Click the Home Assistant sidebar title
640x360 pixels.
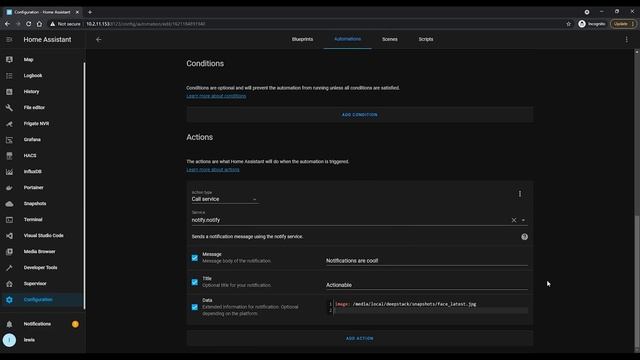(x=47, y=40)
